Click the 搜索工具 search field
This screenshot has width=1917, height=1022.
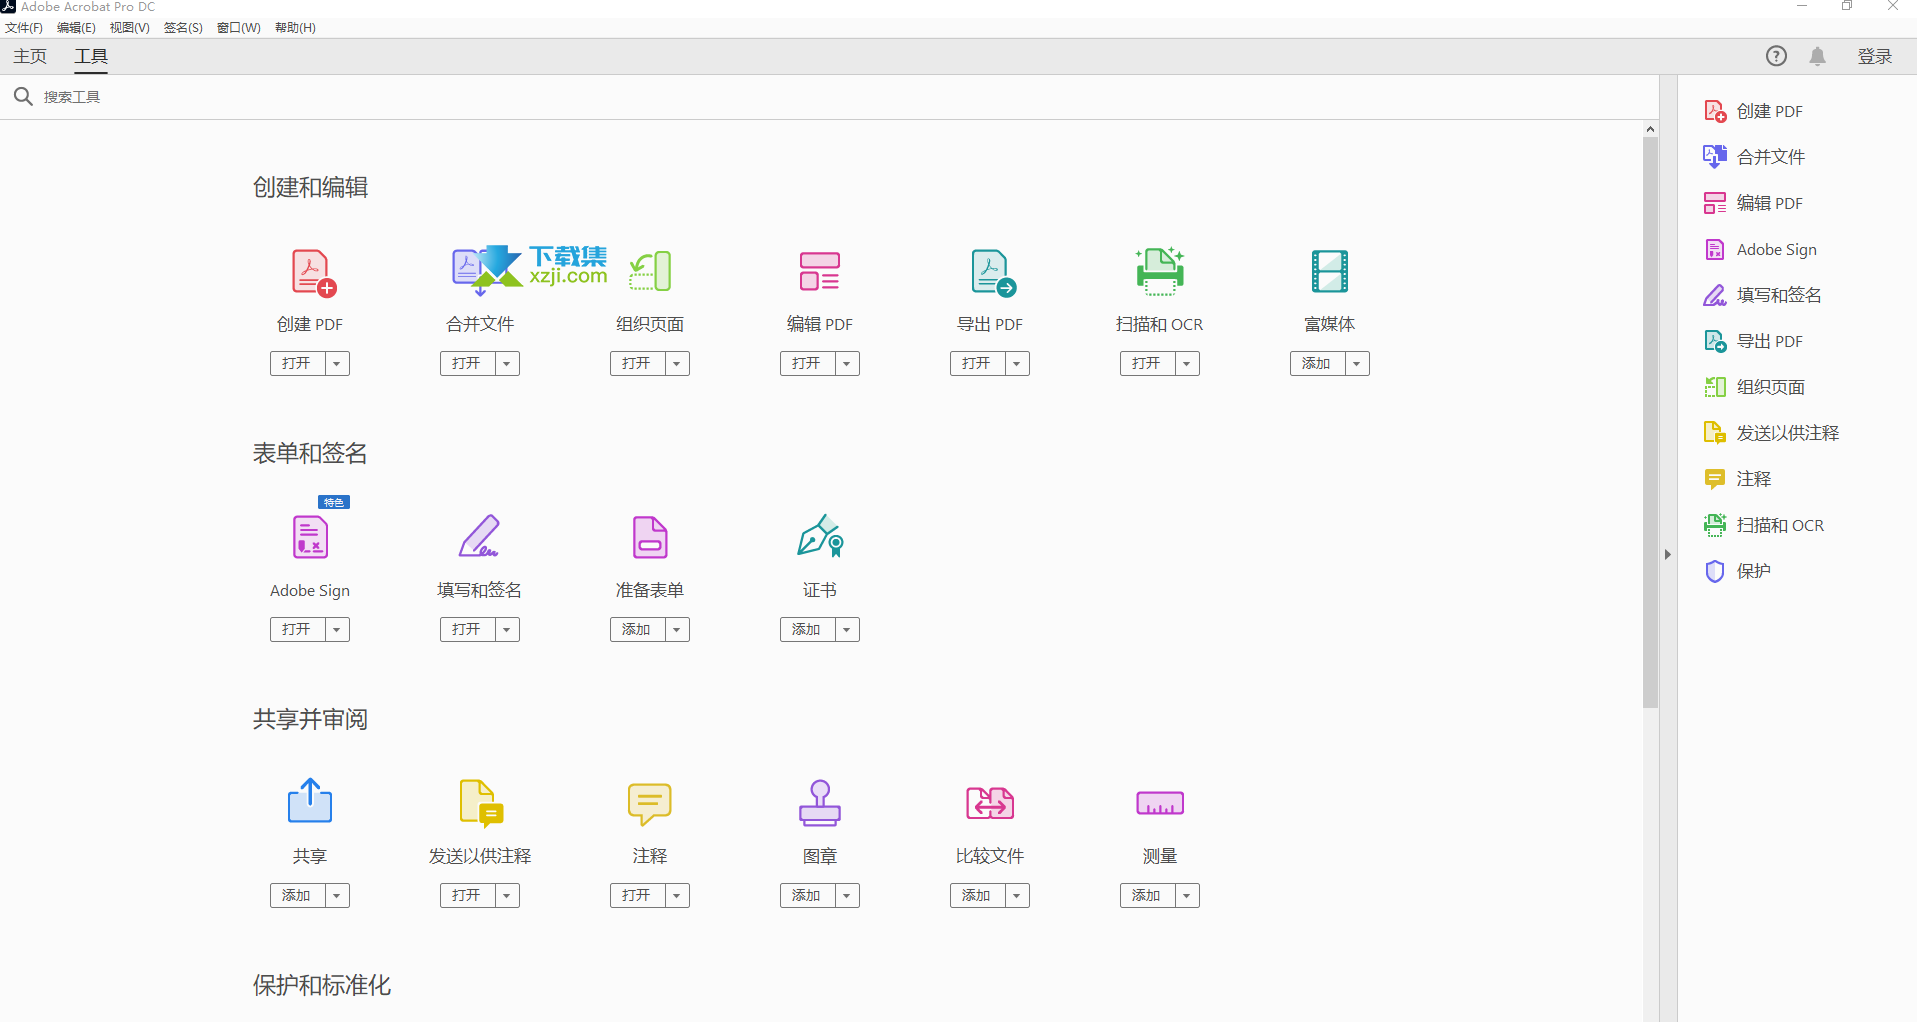(x=830, y=97)
